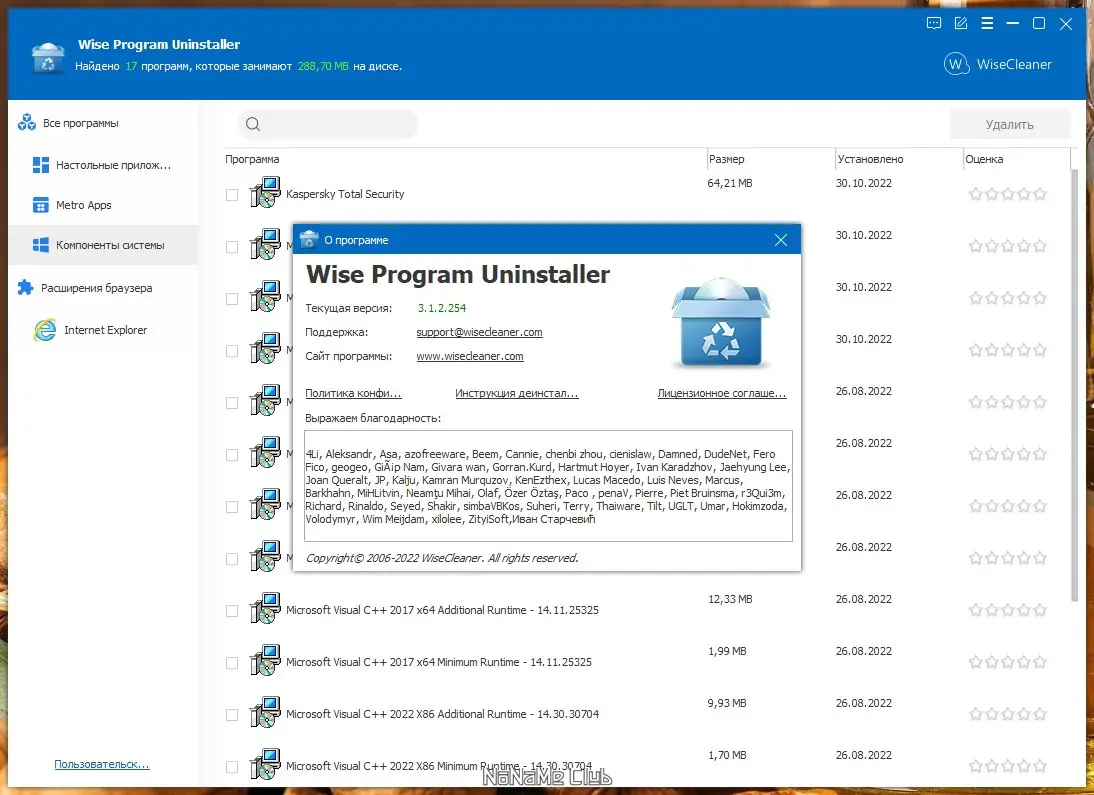The width and height of the screenshot is (1094, 795).
Task: Tick checkbox for Visual C++ 2017 x64 Additional Runtime
Action: pos(232,611)
